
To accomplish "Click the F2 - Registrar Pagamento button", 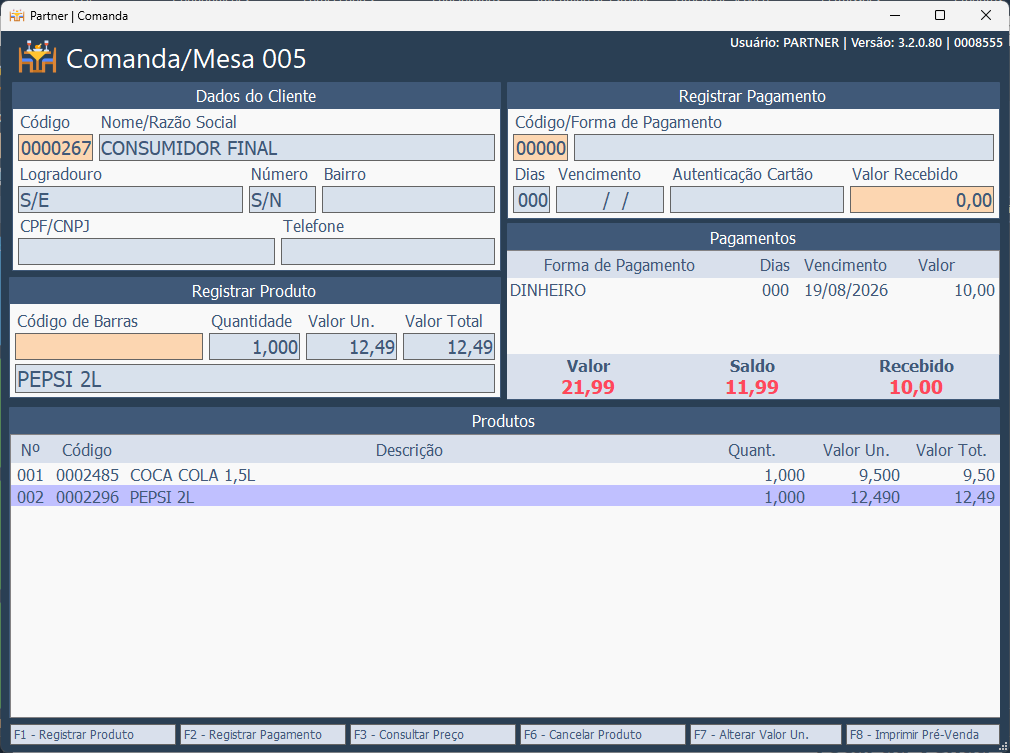I will coord(263,734).
